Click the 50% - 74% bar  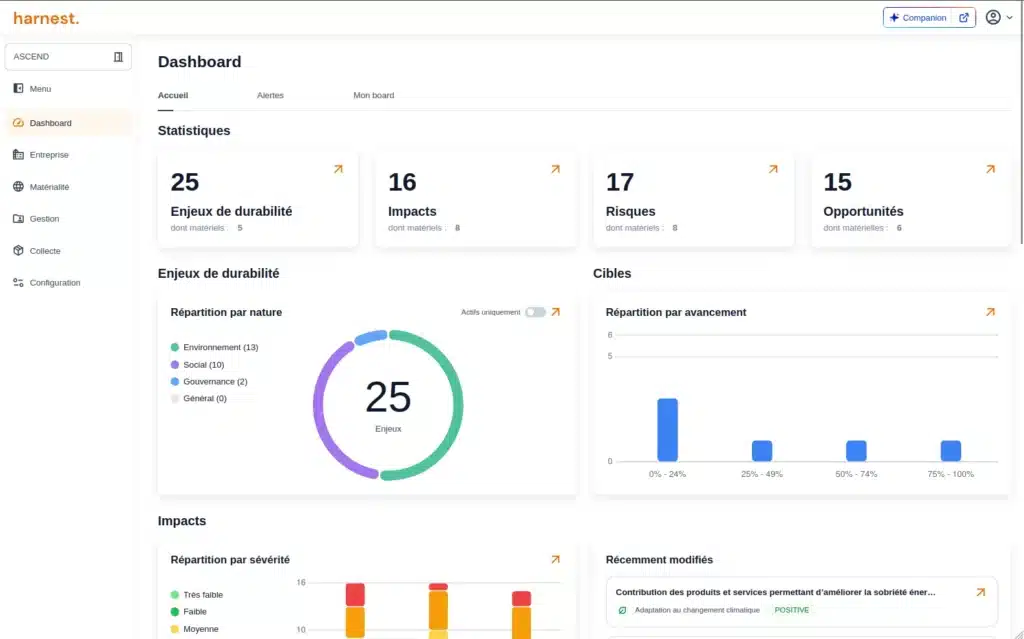tap(856, 451)
